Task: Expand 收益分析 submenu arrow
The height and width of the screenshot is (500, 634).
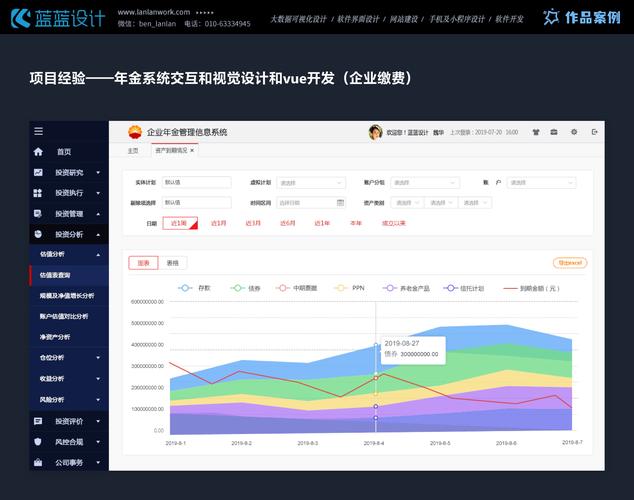Action: point(98,379)
